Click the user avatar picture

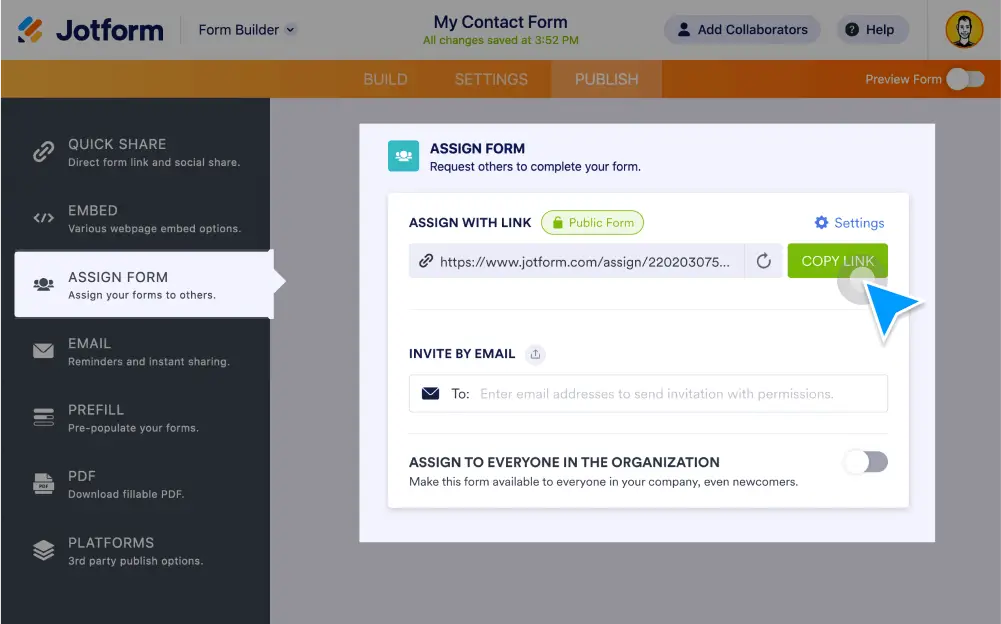coord(964,30)
